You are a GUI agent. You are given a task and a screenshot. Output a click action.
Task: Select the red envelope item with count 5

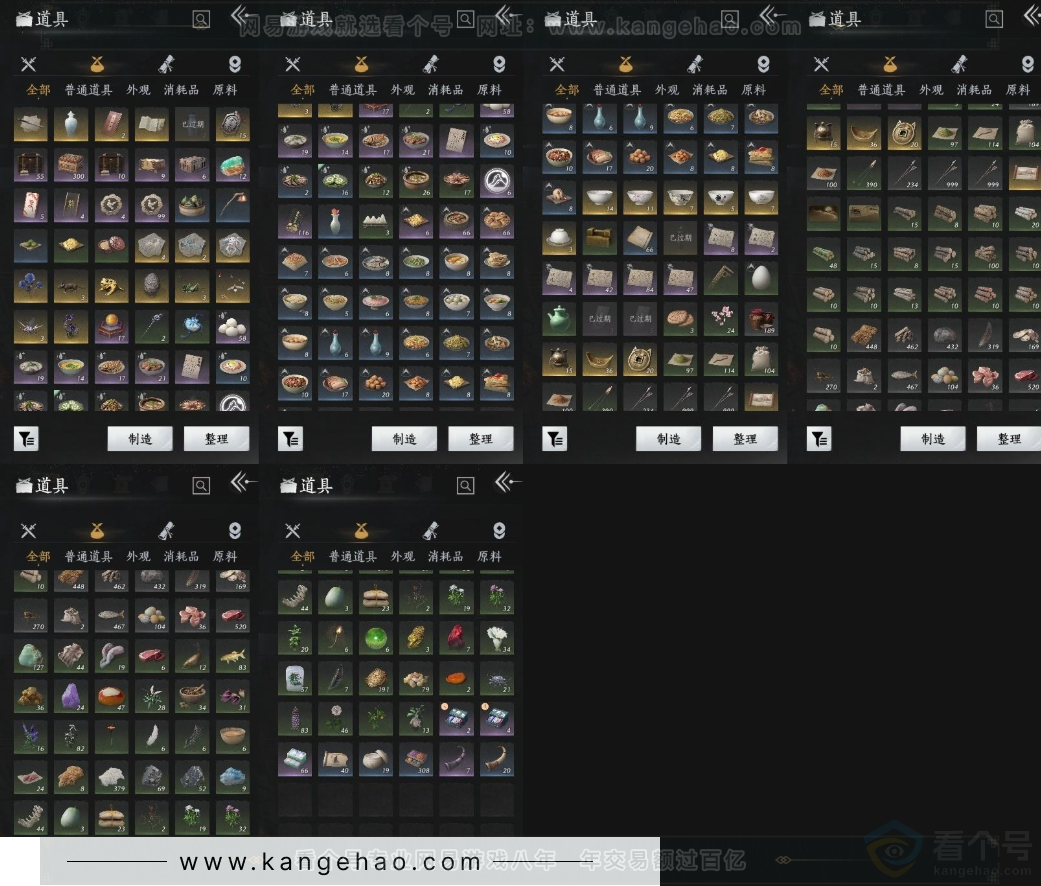31,206
